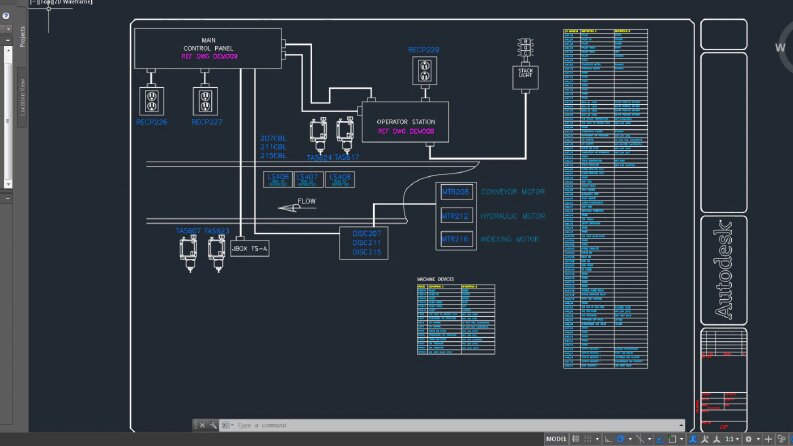Toggle the drawing grid display

tap(576, 439)
